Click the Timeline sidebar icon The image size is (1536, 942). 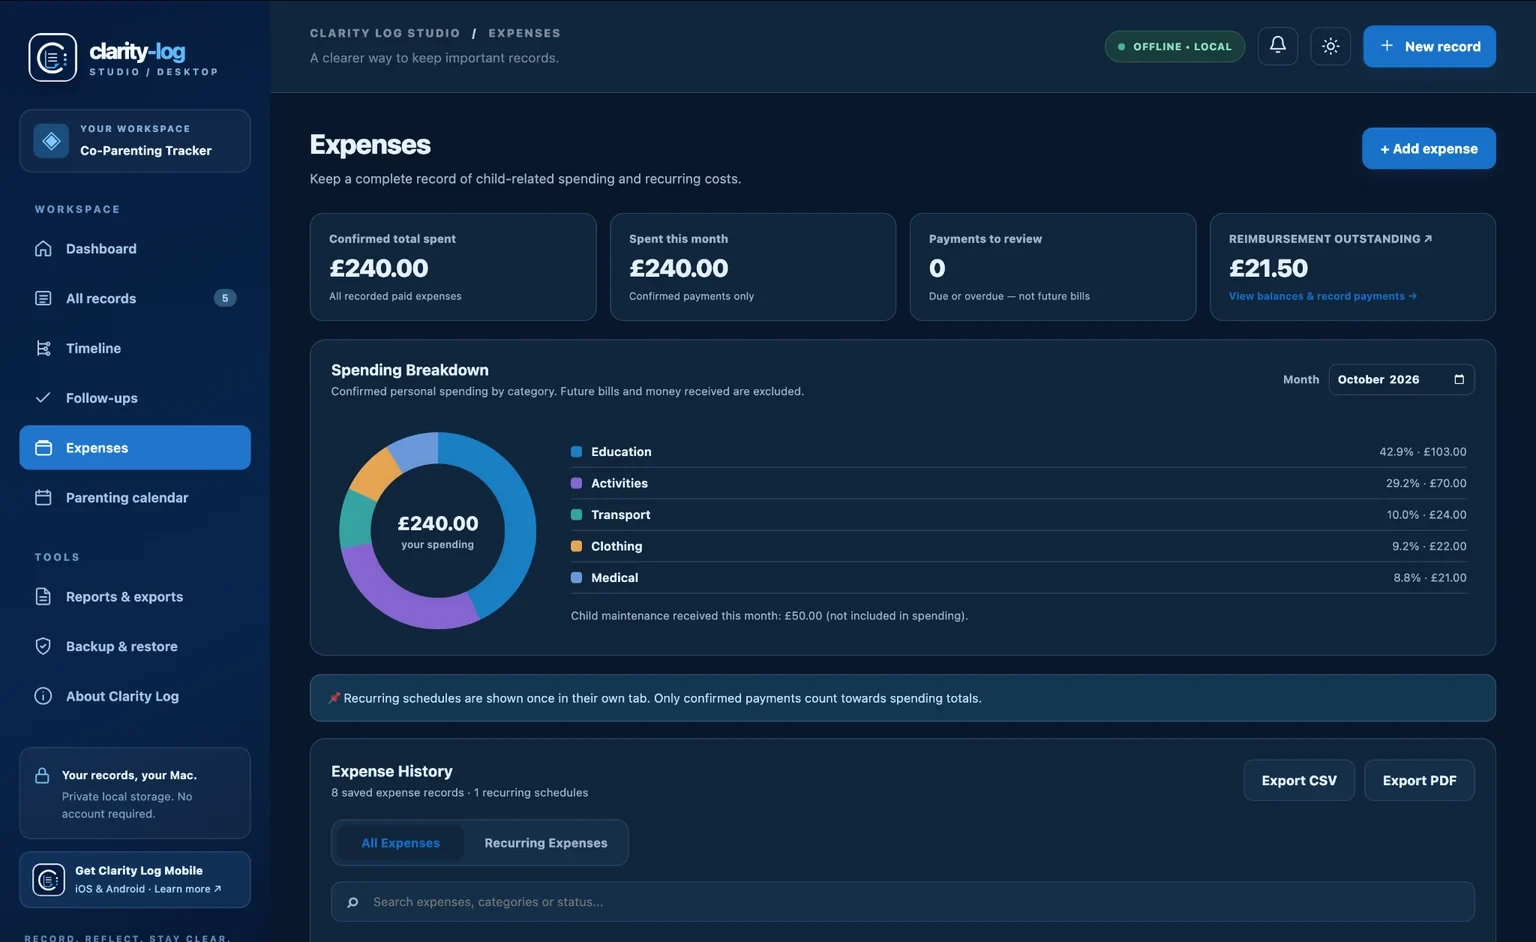click(x=43, y=348)
